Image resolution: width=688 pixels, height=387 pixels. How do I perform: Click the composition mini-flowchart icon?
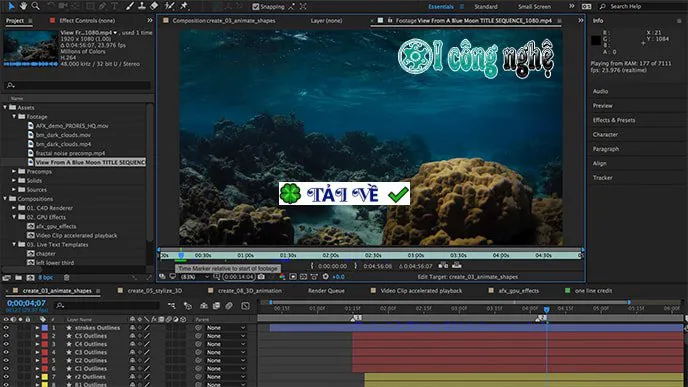tap(172, 305)
